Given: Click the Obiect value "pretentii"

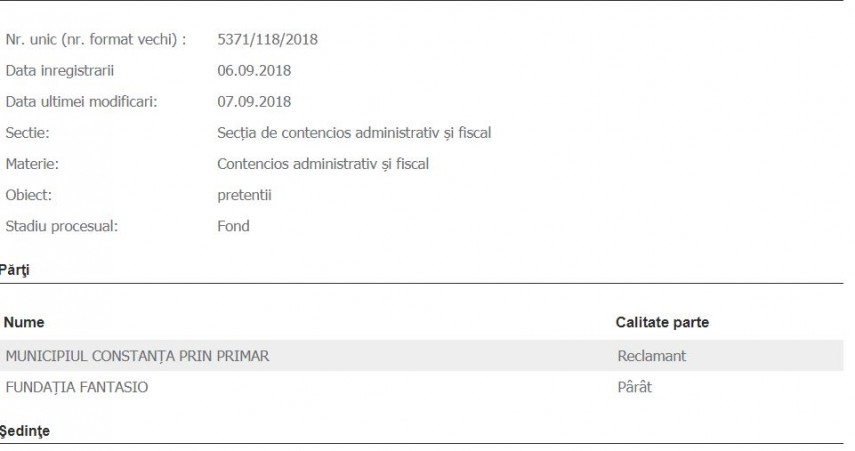Looking at the screenshot, I should tap(244, 195).
